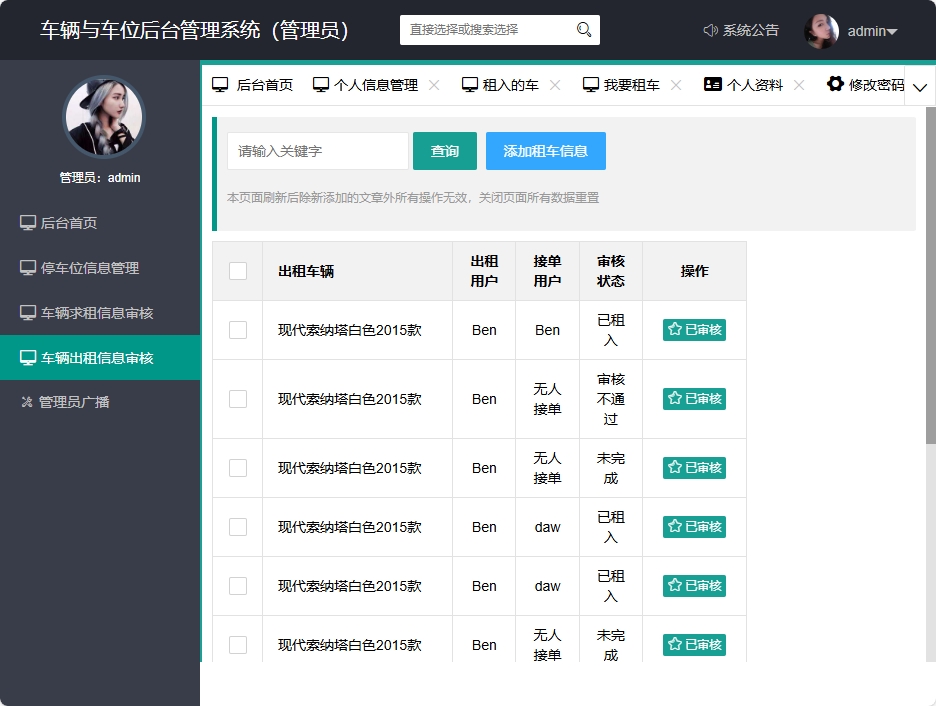Viewport: 936px width, 706px height.
Task: Click the star icon inside the first 已审核 button
Action: tap(673, 328)
